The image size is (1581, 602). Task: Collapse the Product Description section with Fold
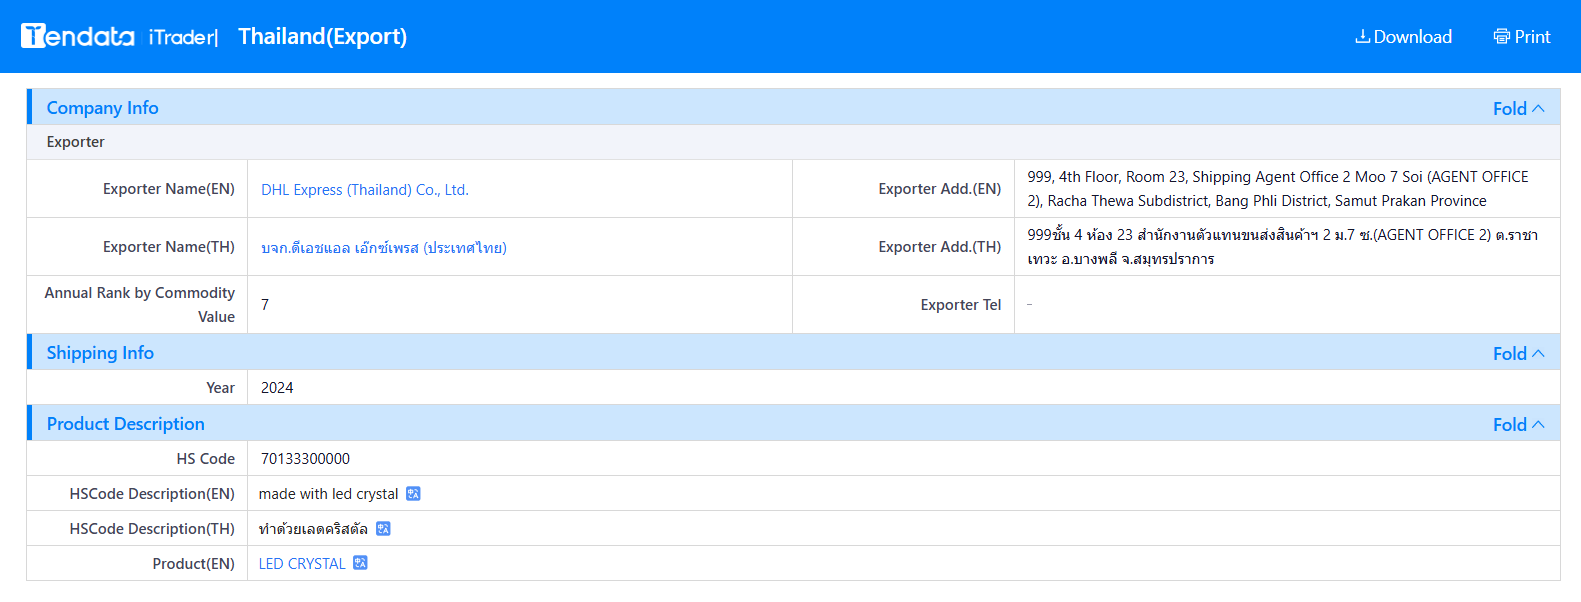click(x=1518, y=424)
